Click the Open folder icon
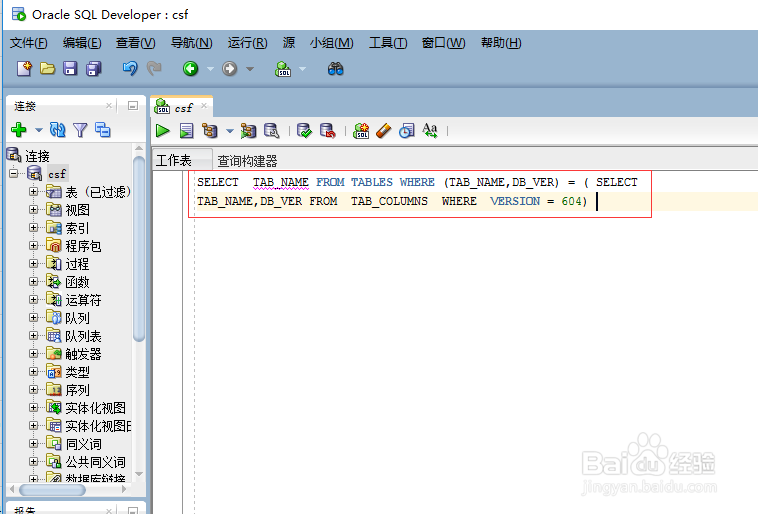Image resolution: width=758 pixels, height=514 pixels. pos(47,69)
